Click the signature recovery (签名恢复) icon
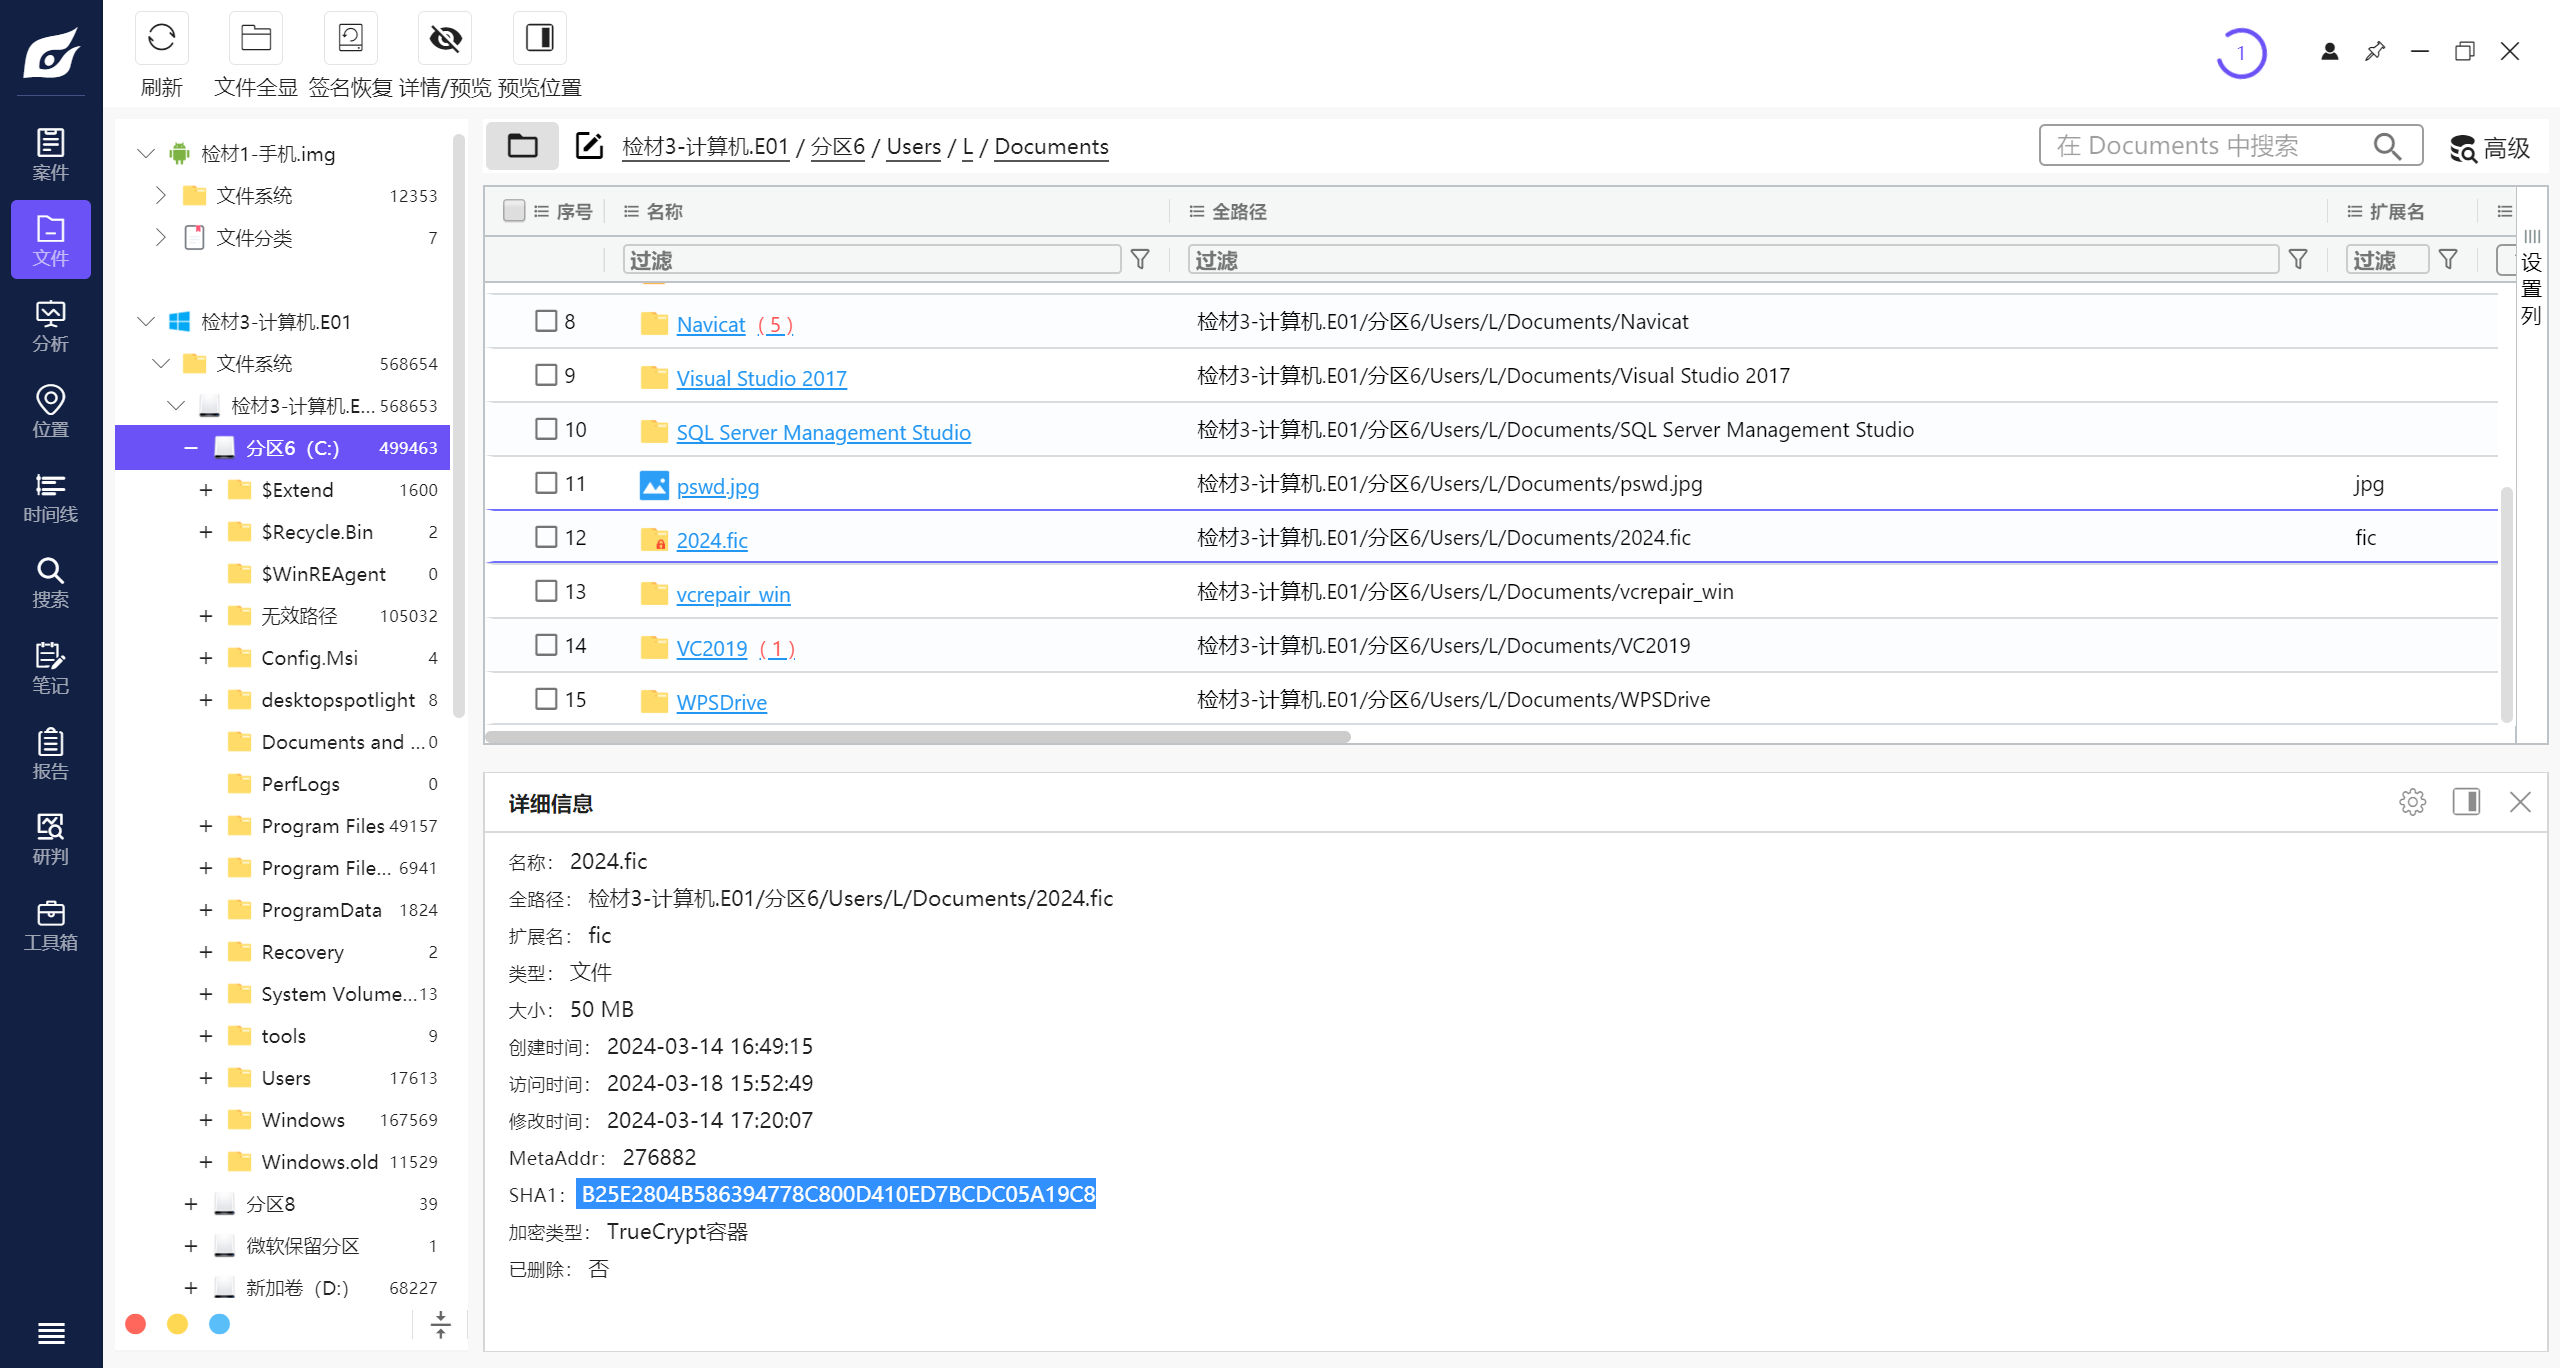2560x1368 pixels. click(350, 39)
